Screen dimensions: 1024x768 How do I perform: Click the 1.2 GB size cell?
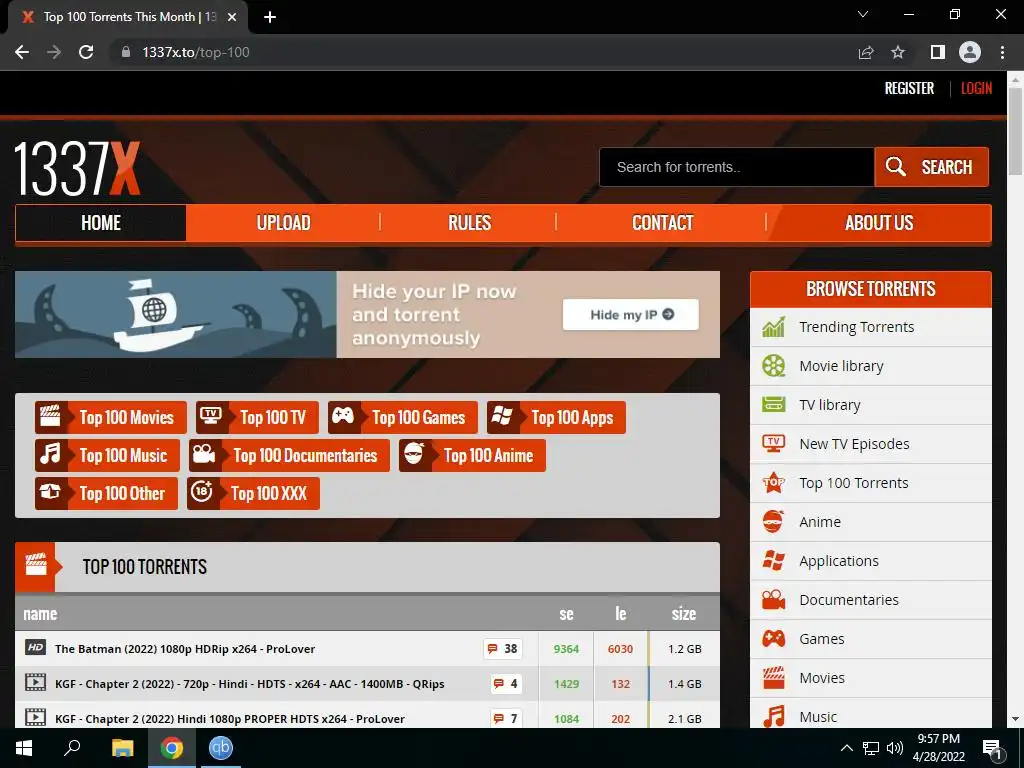click(684, 648)
